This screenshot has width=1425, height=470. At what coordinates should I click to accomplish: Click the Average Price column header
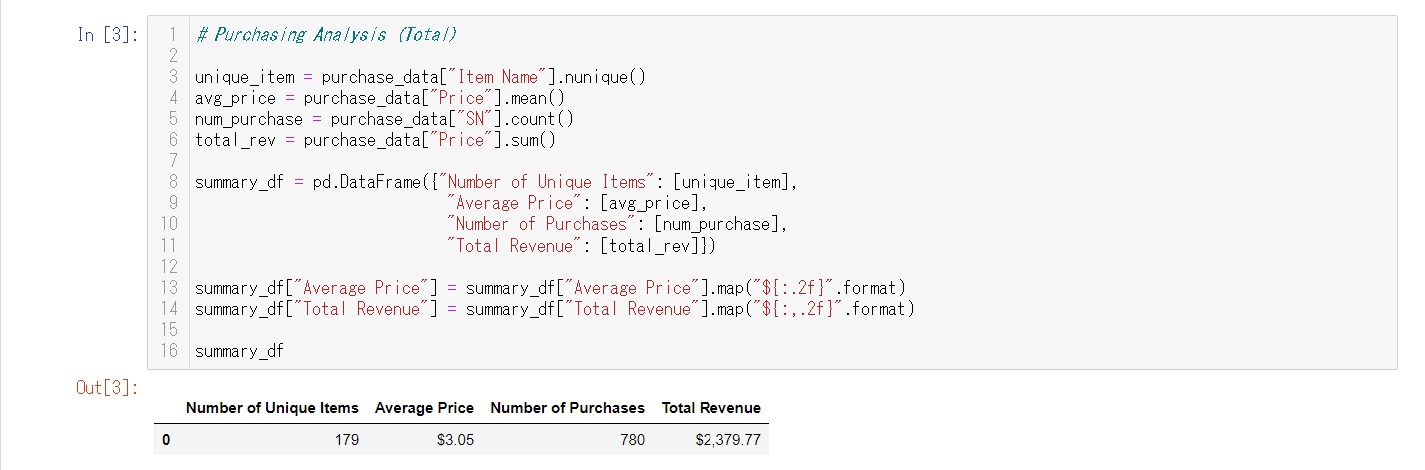tap(424, 408)
